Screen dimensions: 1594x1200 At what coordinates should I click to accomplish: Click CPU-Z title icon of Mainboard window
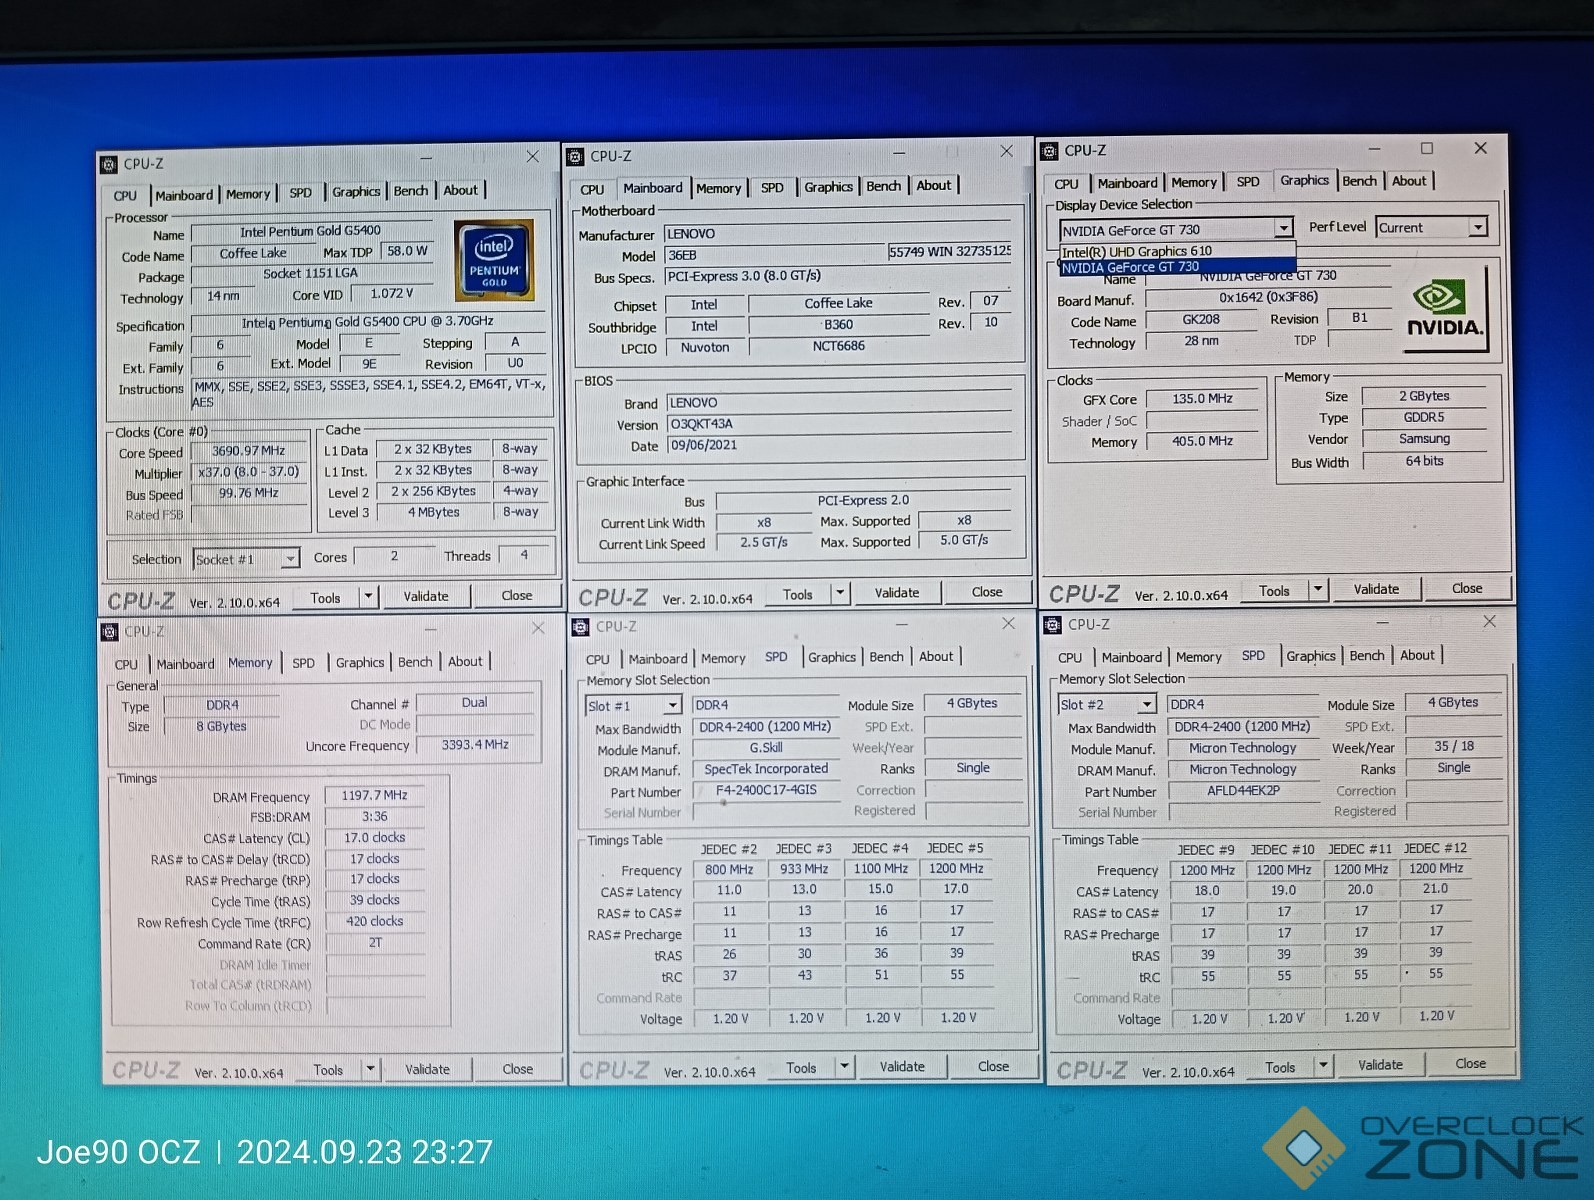coord(575,157)
